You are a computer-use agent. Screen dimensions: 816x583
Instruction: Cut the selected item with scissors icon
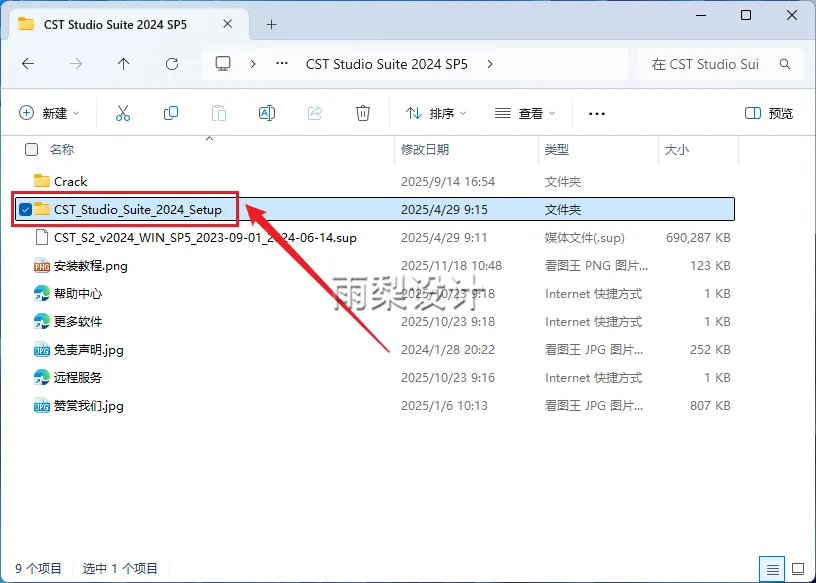pos(123,113)
